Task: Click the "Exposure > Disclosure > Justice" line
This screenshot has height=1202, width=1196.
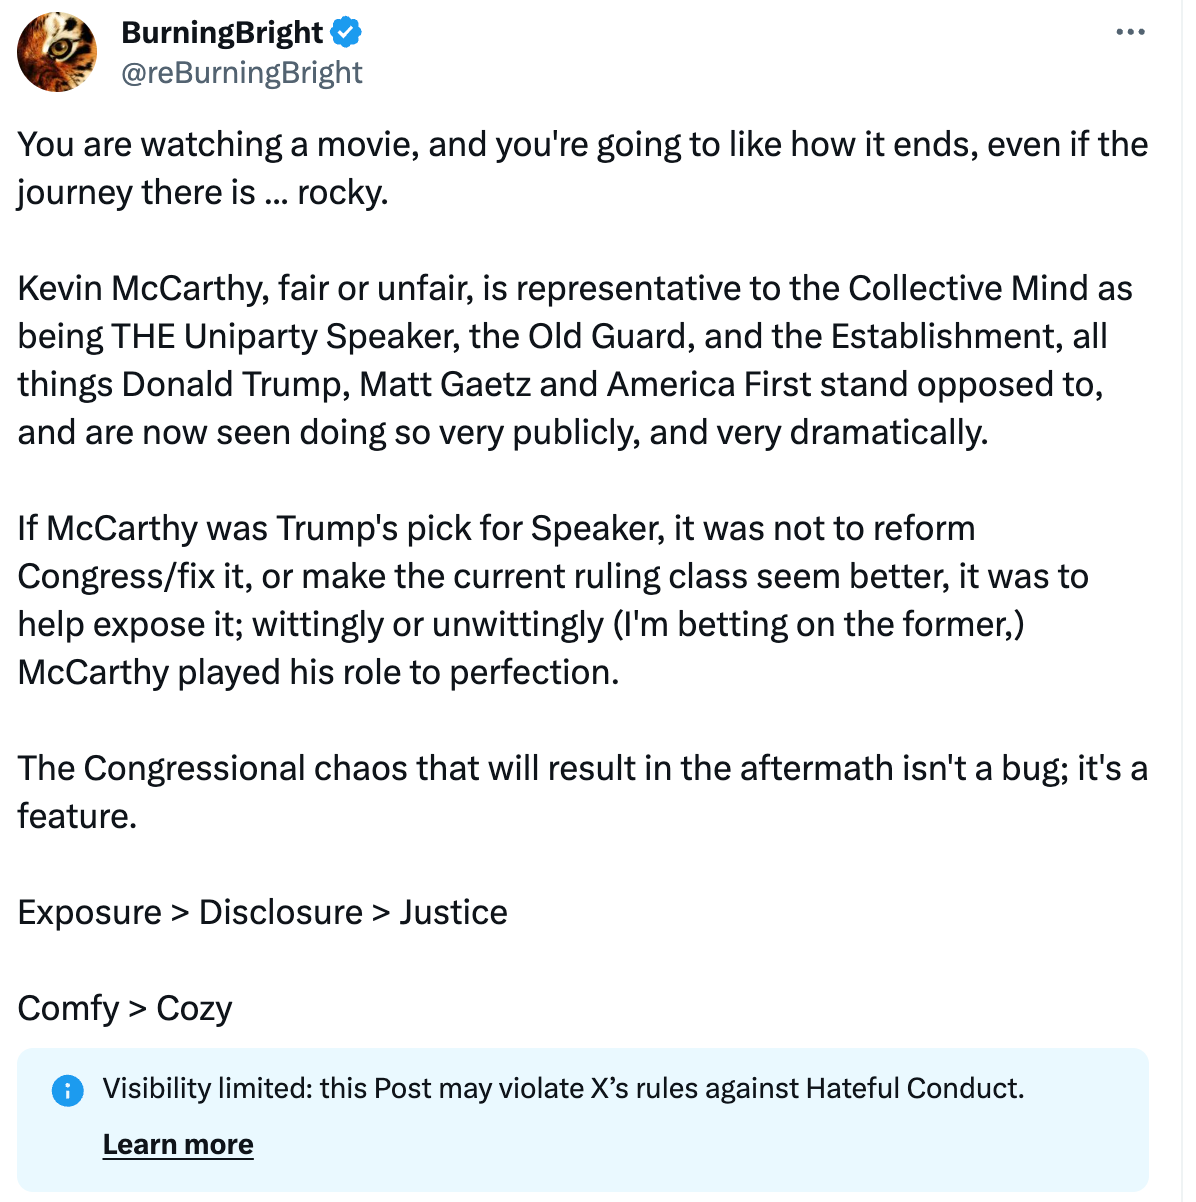Action: click(x=262, y=913)
